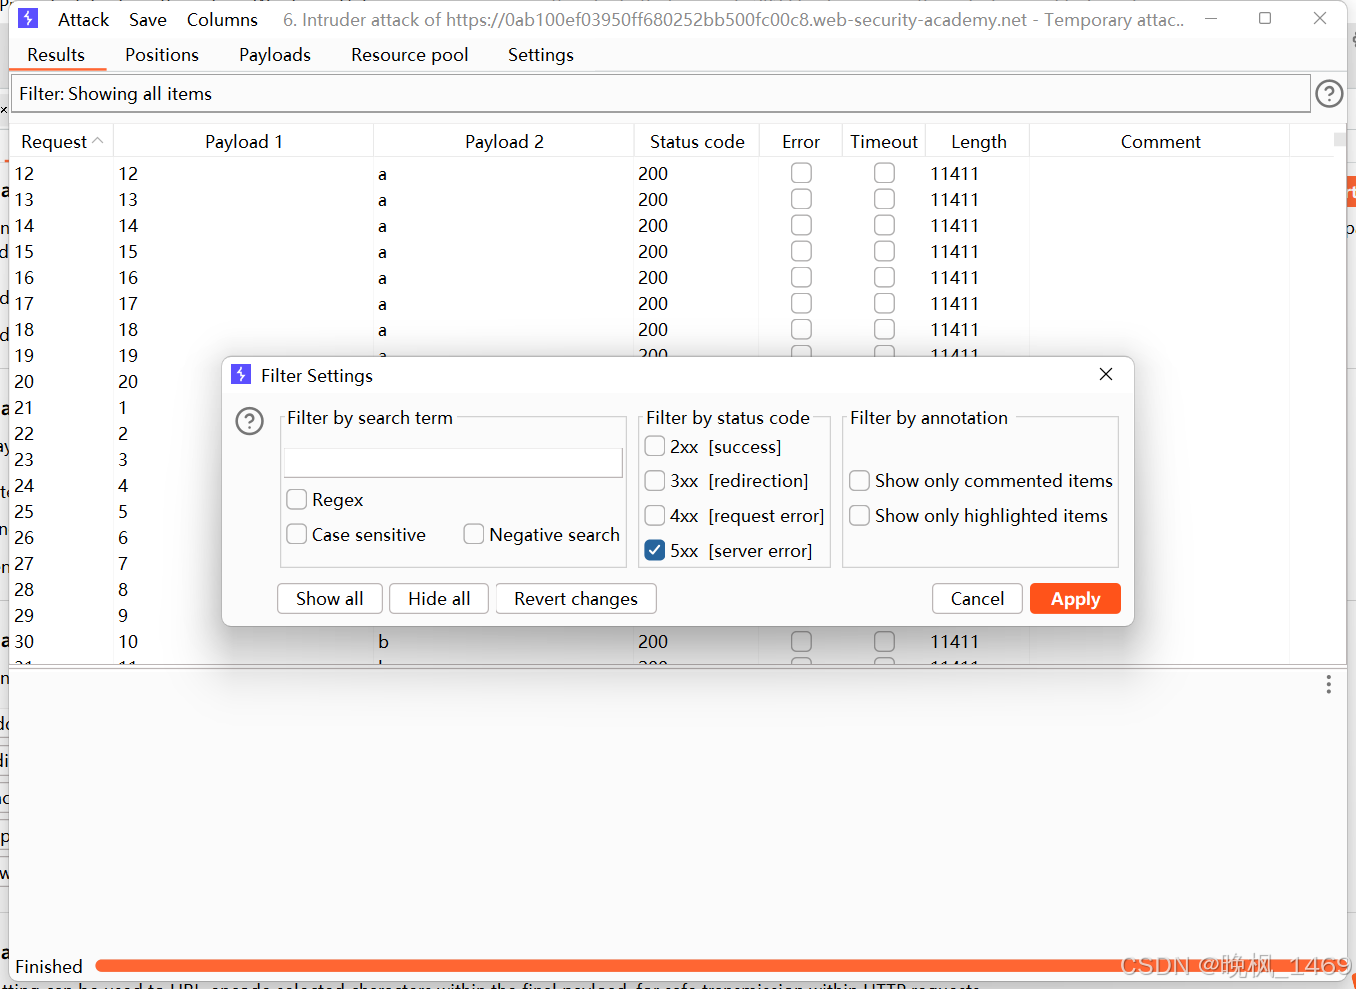
Task: Apply the filter settings
Action: click(1075, 598)
